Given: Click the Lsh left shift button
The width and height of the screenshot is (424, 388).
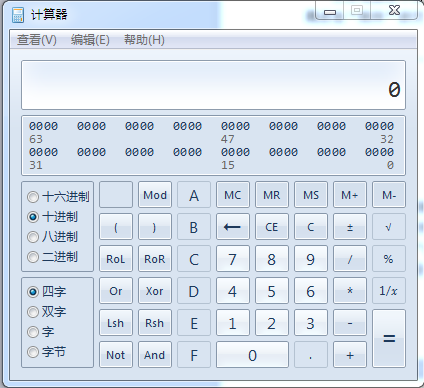Looking at the screenshot, I should tap(116, 323).
